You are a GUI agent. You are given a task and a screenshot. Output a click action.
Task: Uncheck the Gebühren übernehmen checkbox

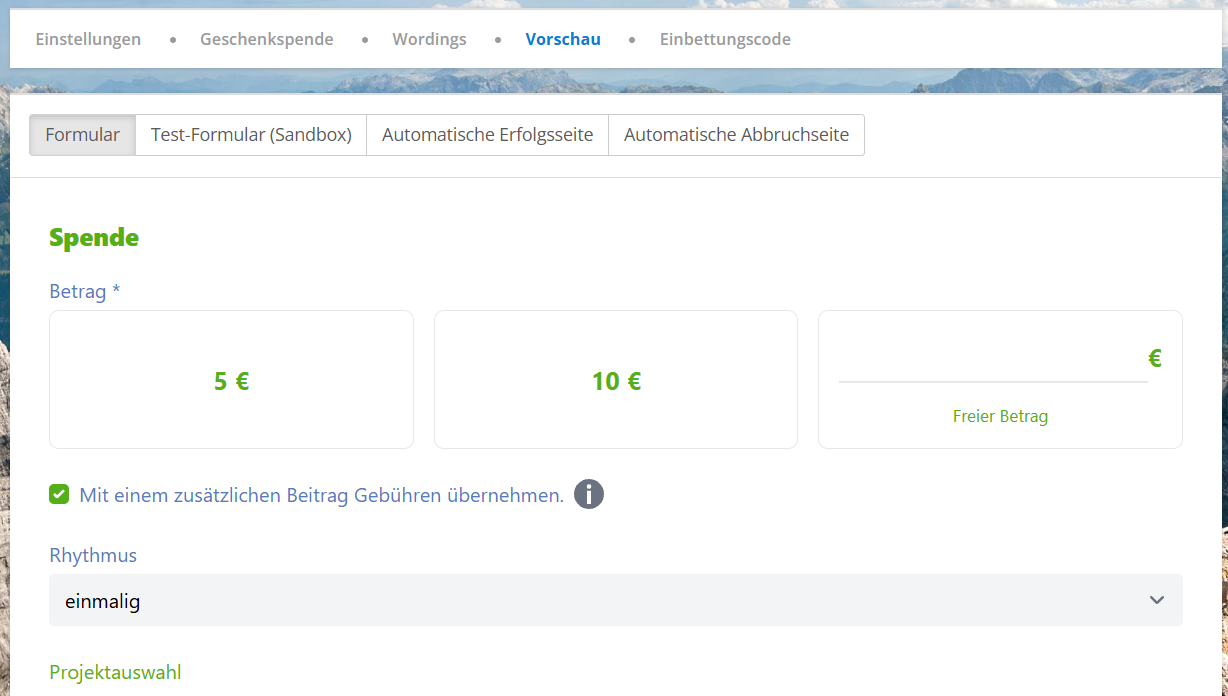coord(59,494)
